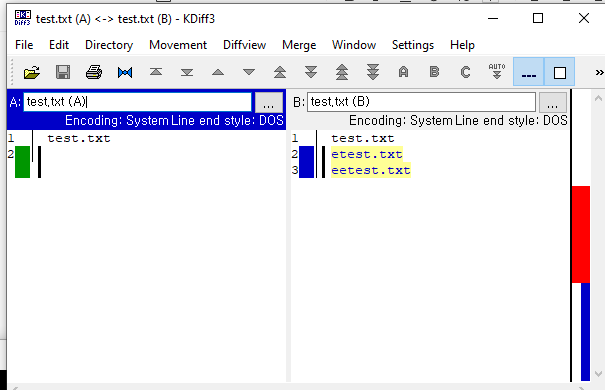
Task: Click the blue section of the overview bar
Action: pyautogui.click(x=585, y=332)
